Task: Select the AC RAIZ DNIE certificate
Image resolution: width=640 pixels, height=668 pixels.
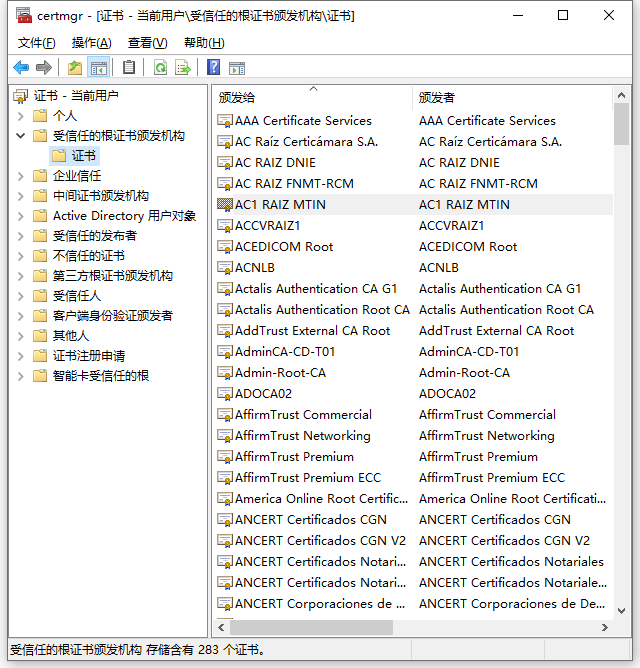Action: coord(275,162)
